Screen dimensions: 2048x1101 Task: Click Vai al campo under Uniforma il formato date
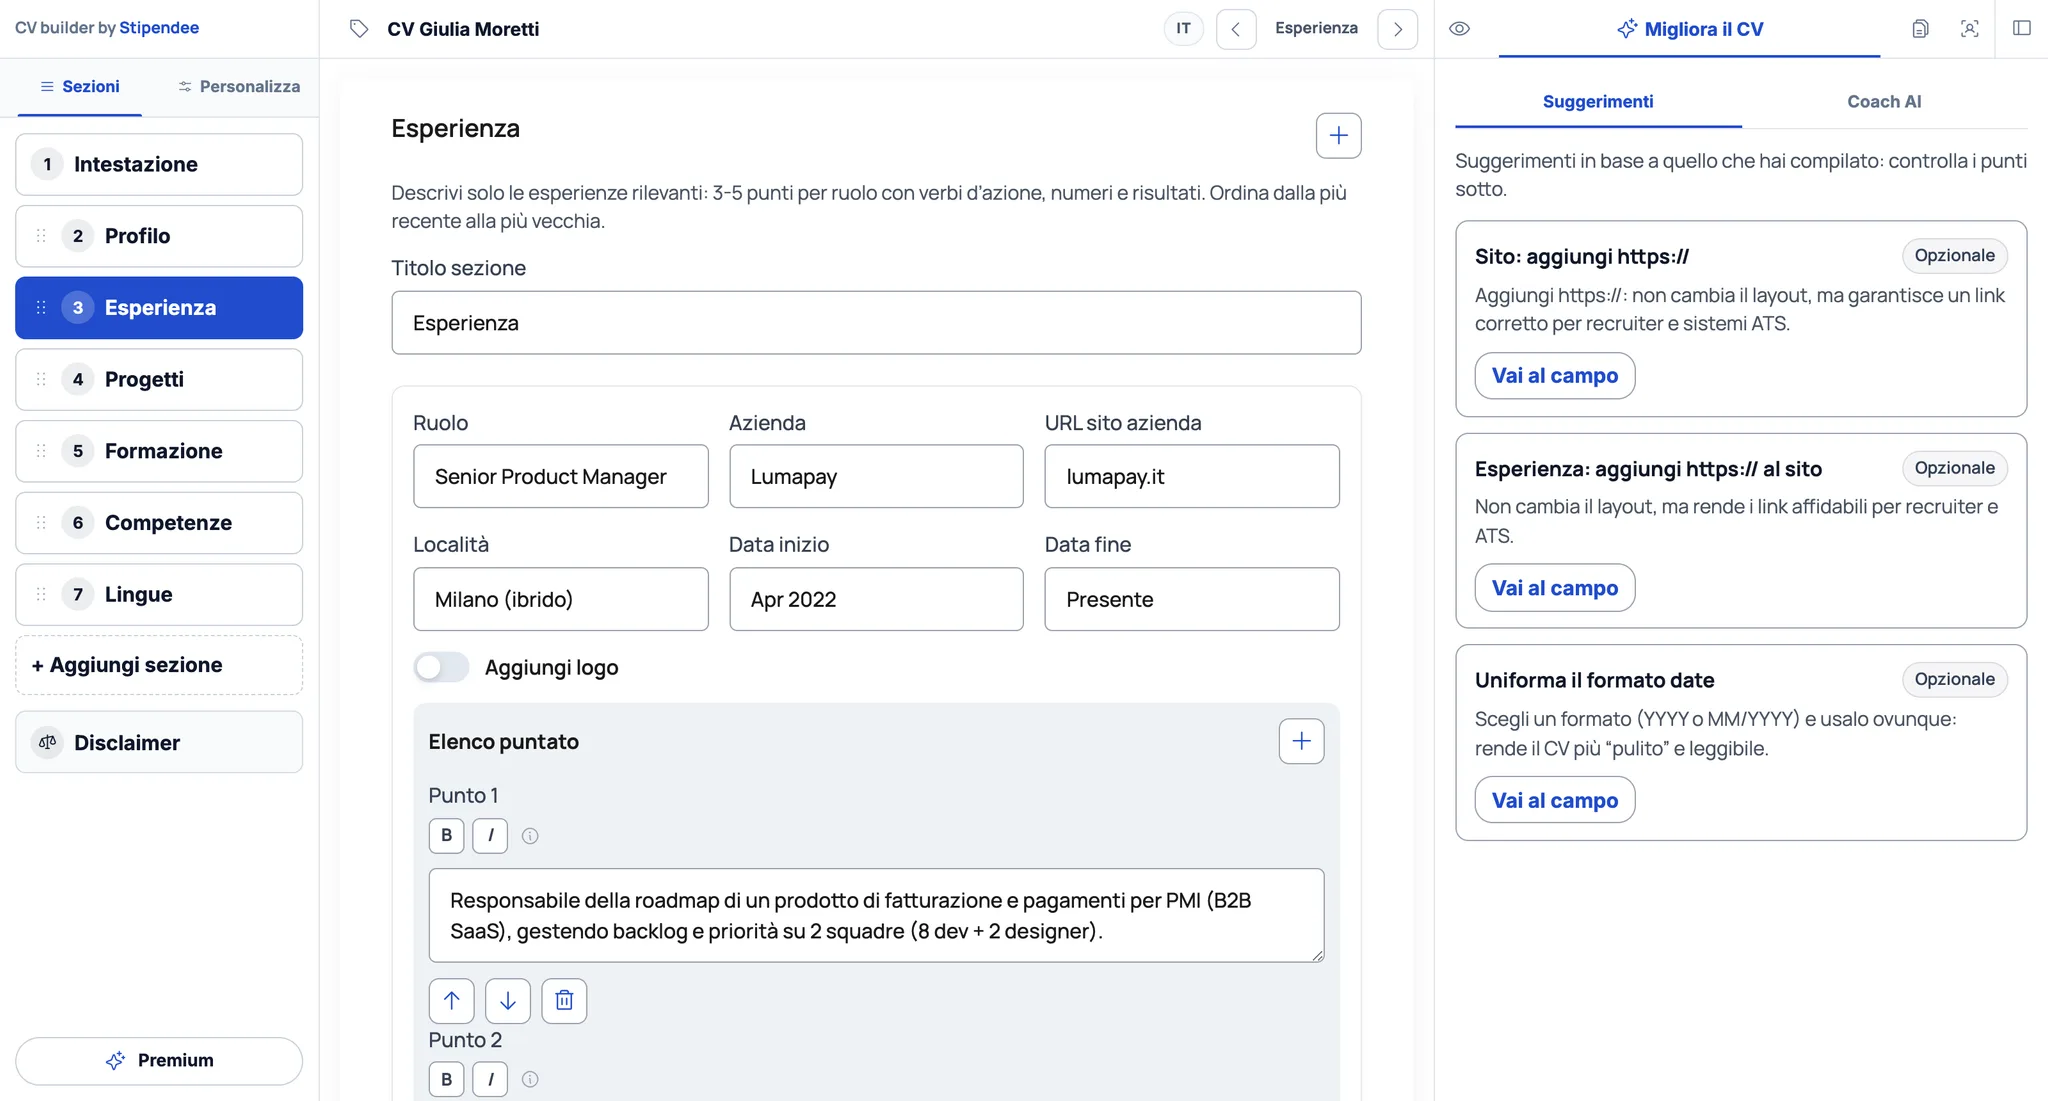(x=1555, y=800)
